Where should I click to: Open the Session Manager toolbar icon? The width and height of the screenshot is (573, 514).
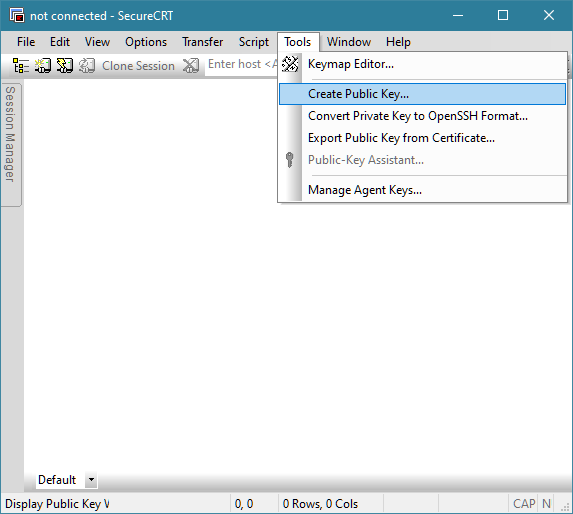(20, 65)
